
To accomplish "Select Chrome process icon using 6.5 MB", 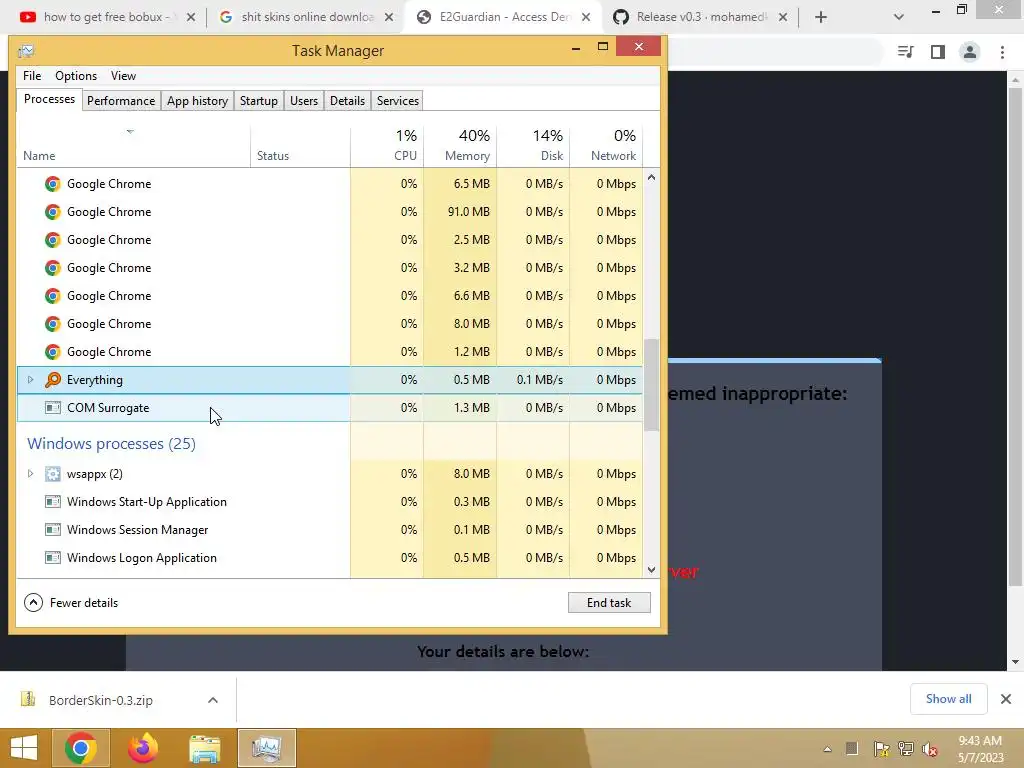I will (x=53, y=184).
